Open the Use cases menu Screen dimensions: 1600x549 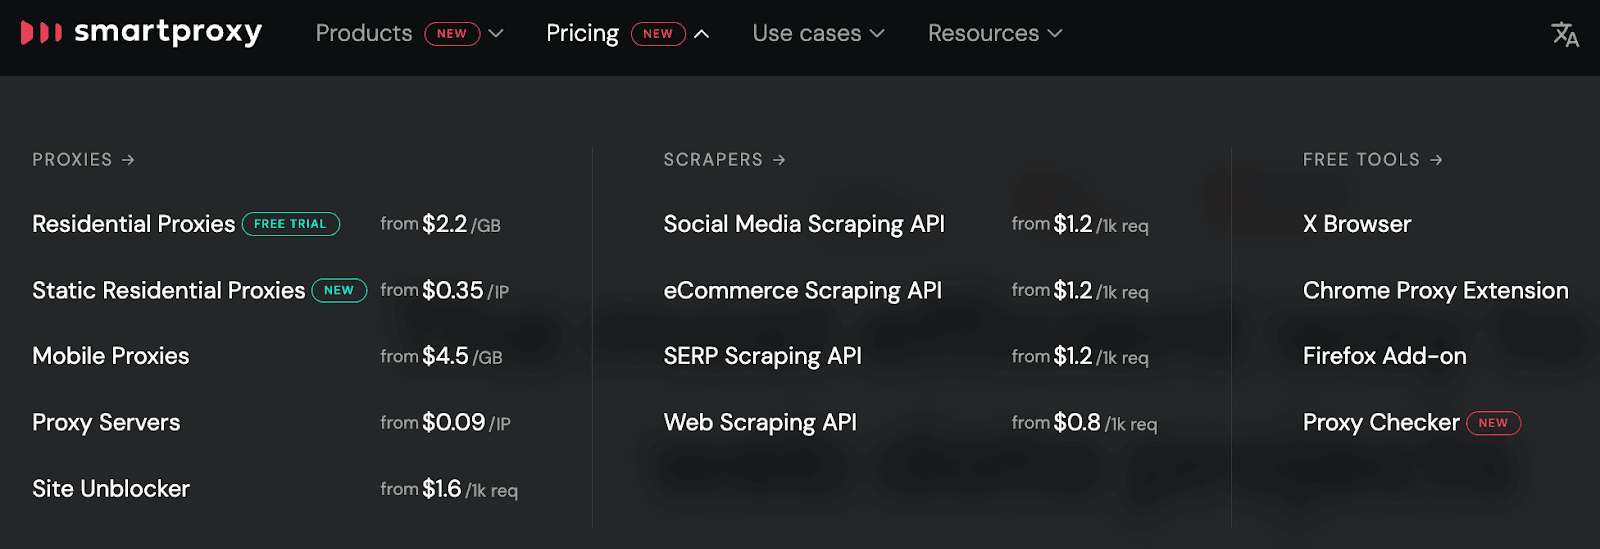pos(807,34)
